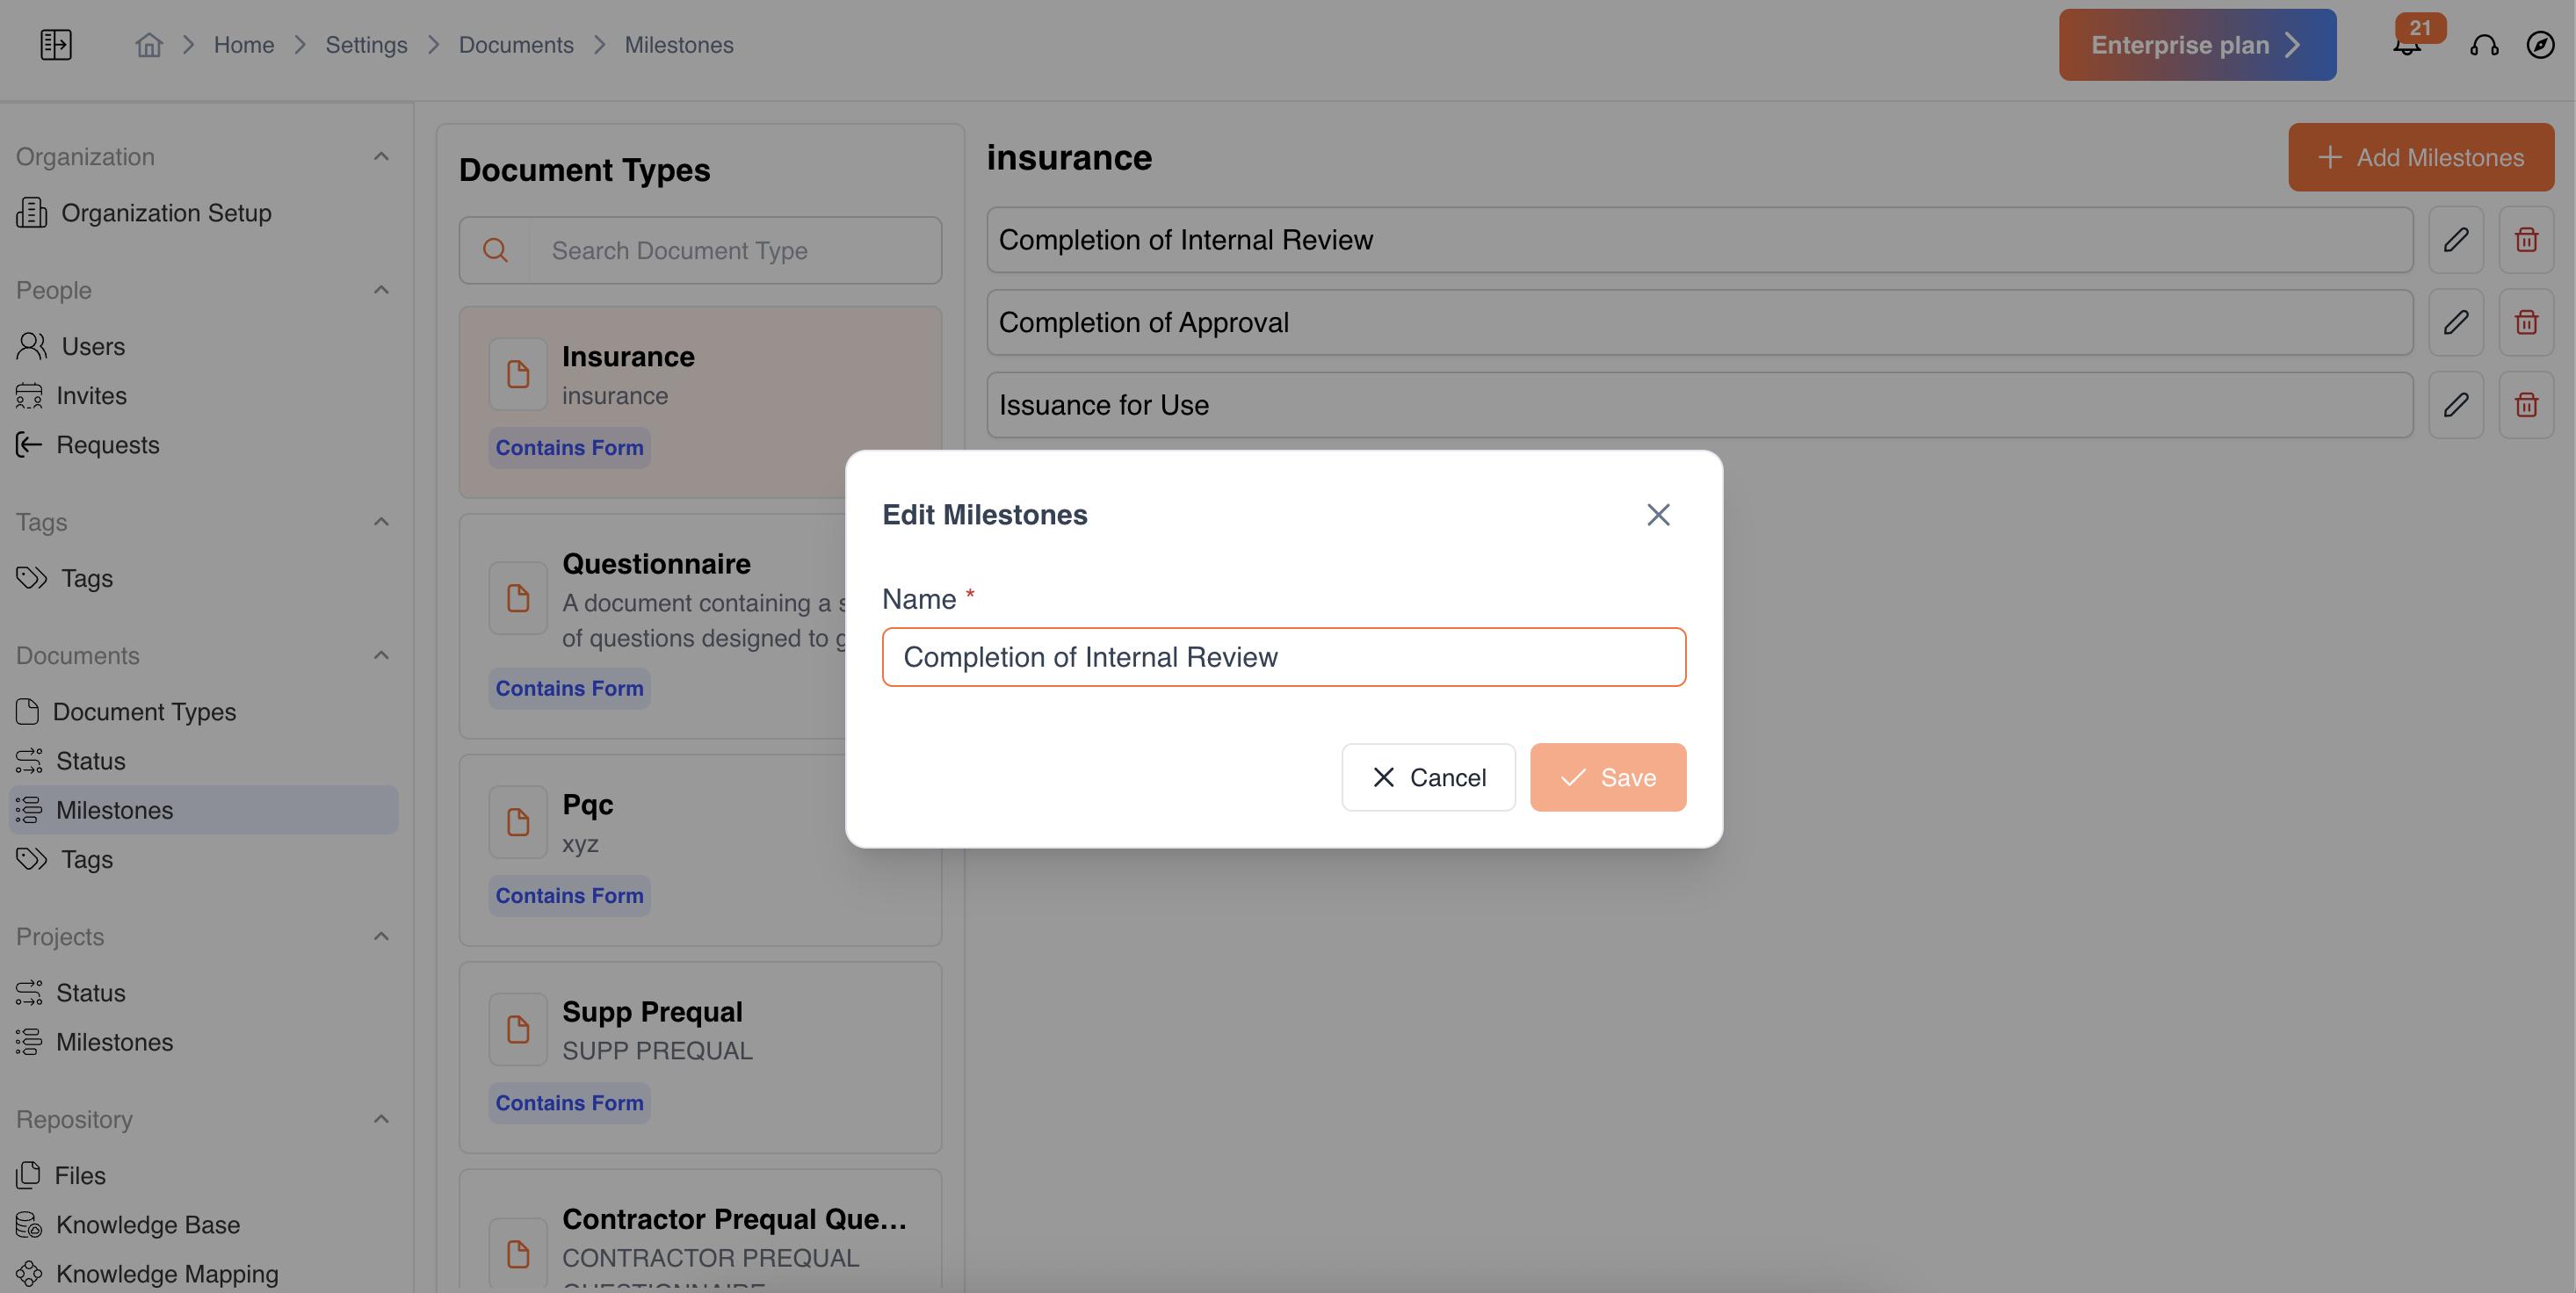The height and width of the screenshot is (1293, 2576).
Task: Open Document Types in sidebar
Action: coord(144,712)
